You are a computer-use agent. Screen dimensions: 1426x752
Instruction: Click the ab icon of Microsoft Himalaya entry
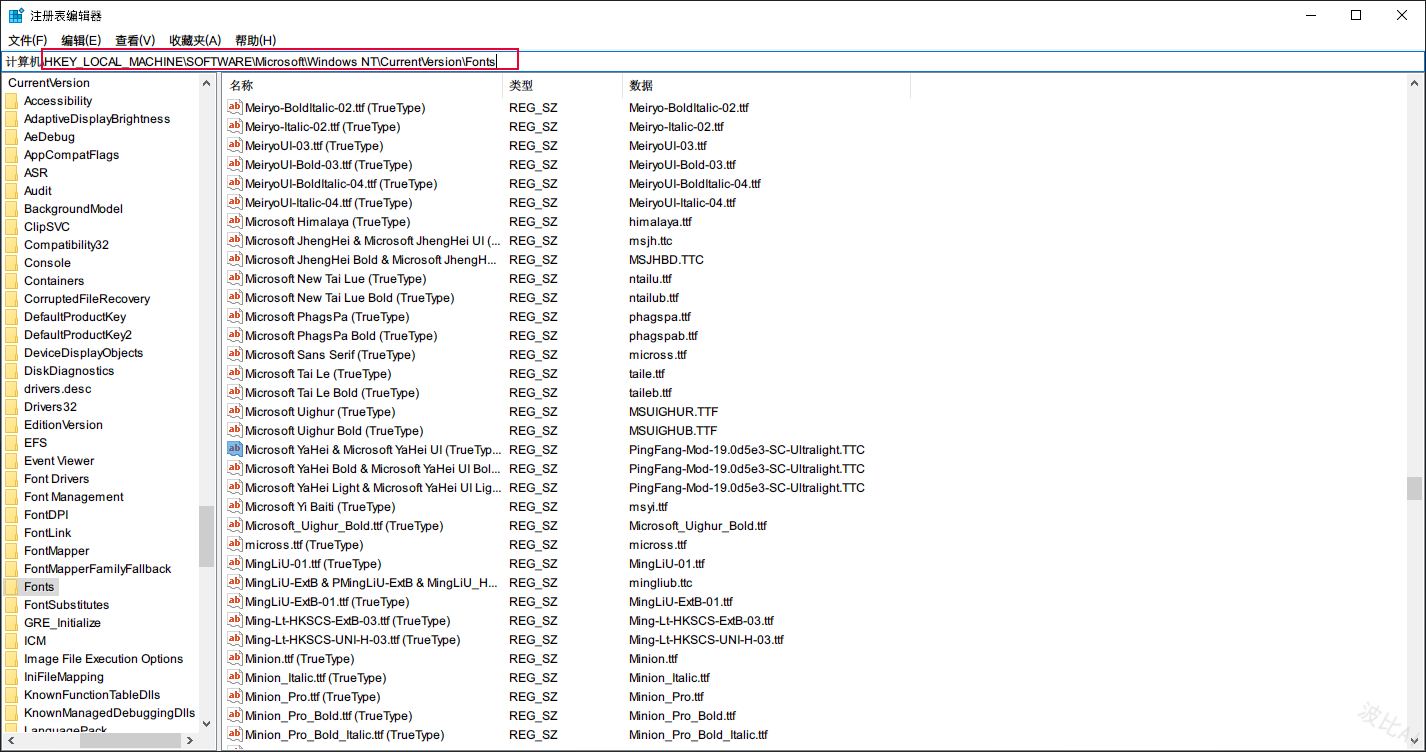point(235,221)
